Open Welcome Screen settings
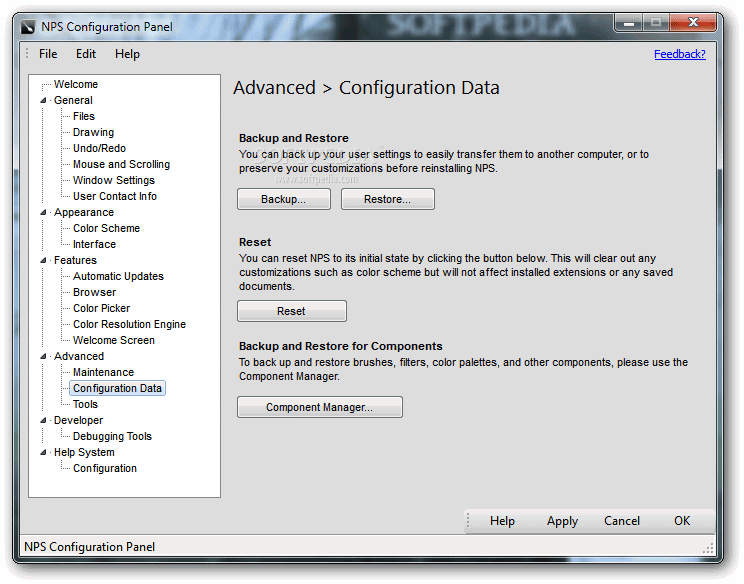 pos(114,340)
